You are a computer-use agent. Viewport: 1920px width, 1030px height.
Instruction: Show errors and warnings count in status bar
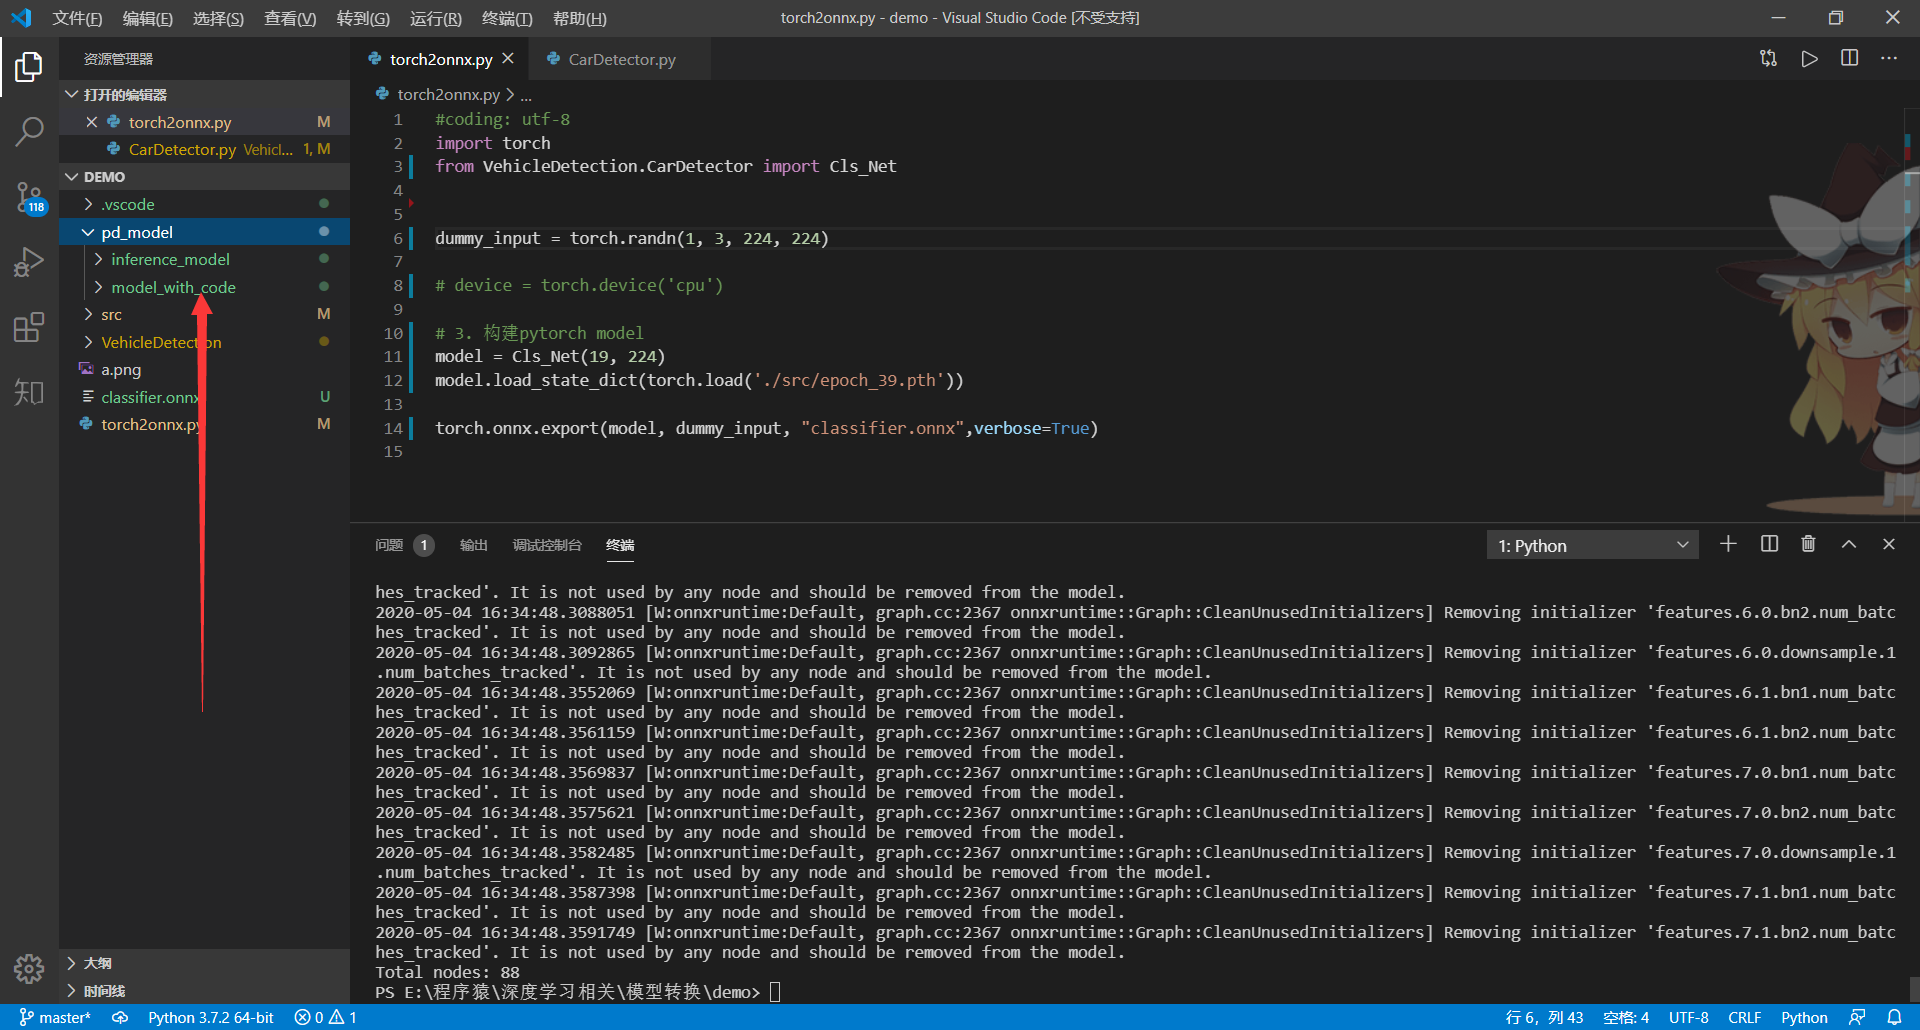(326, 1017)
